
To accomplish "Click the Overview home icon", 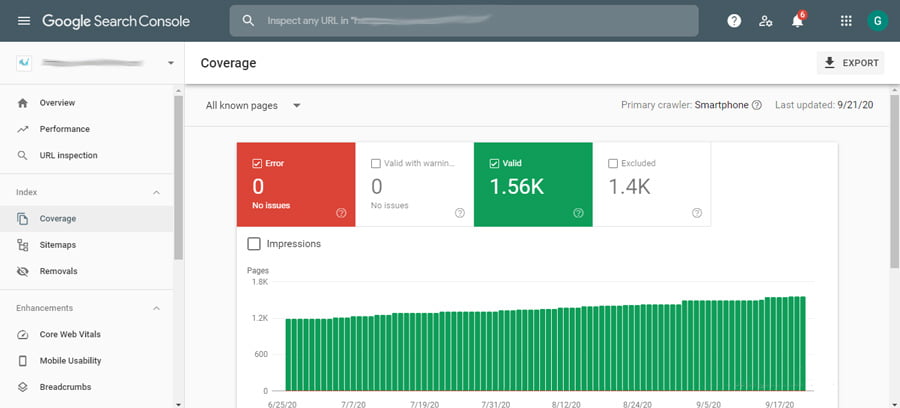I will click(22, 103).
